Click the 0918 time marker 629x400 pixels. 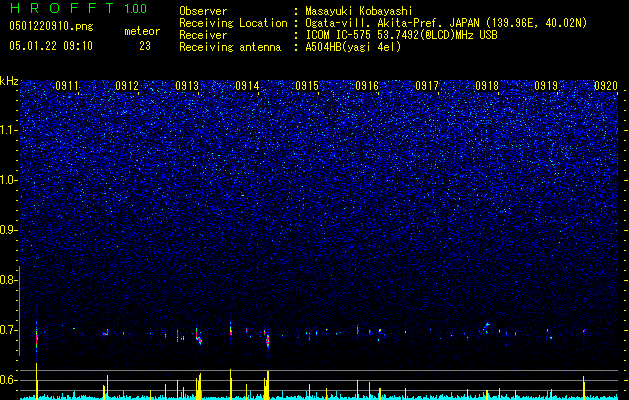coord(487,86)
